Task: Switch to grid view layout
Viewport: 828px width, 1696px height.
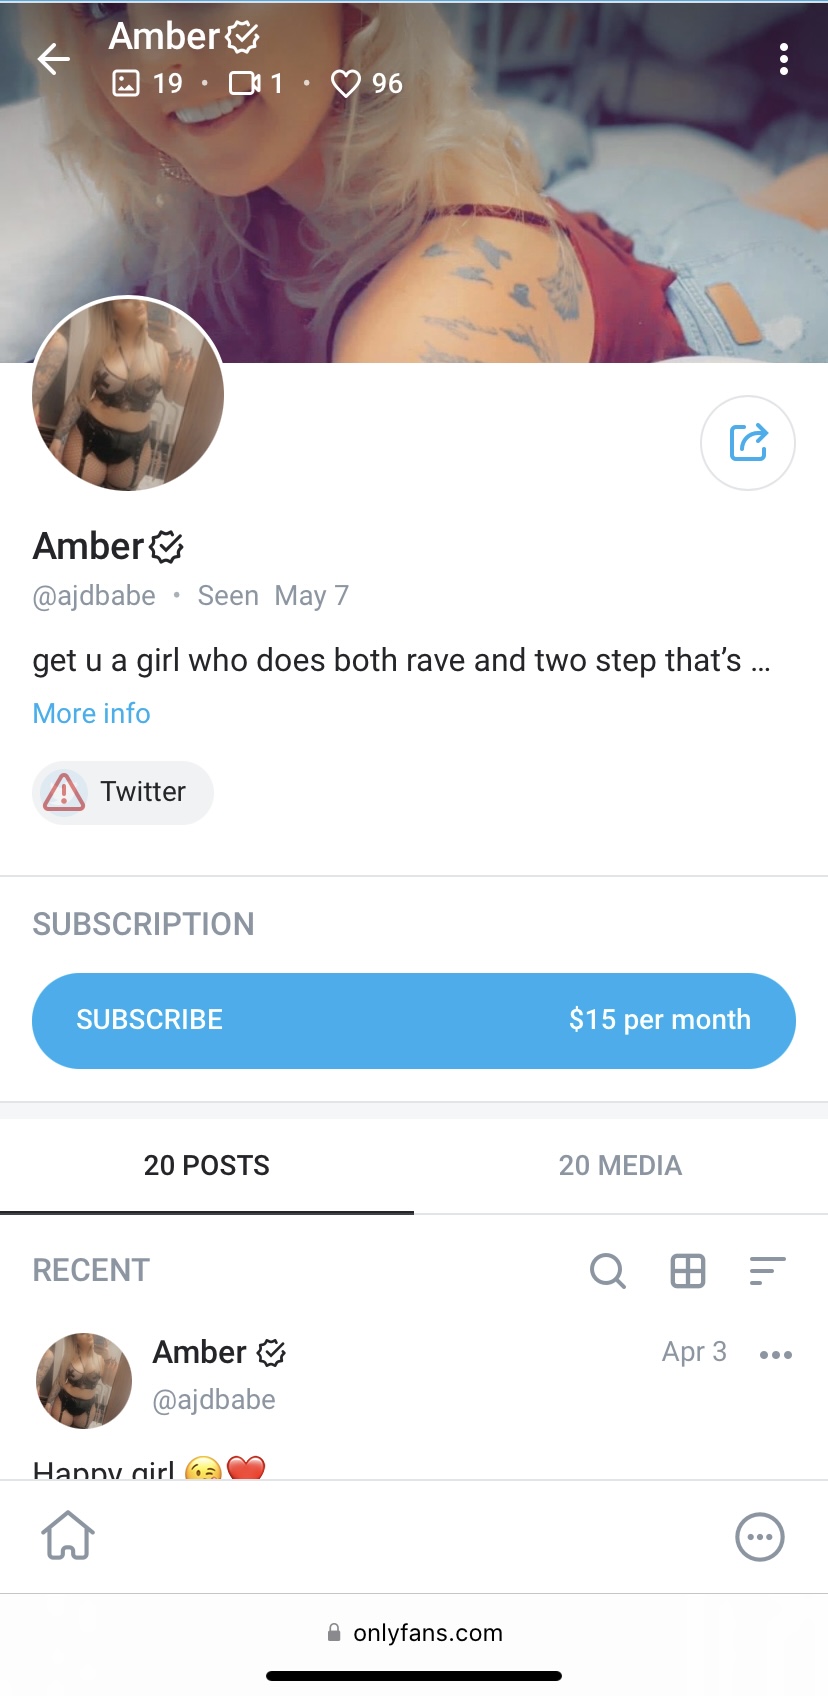Action: (687, 1271)
